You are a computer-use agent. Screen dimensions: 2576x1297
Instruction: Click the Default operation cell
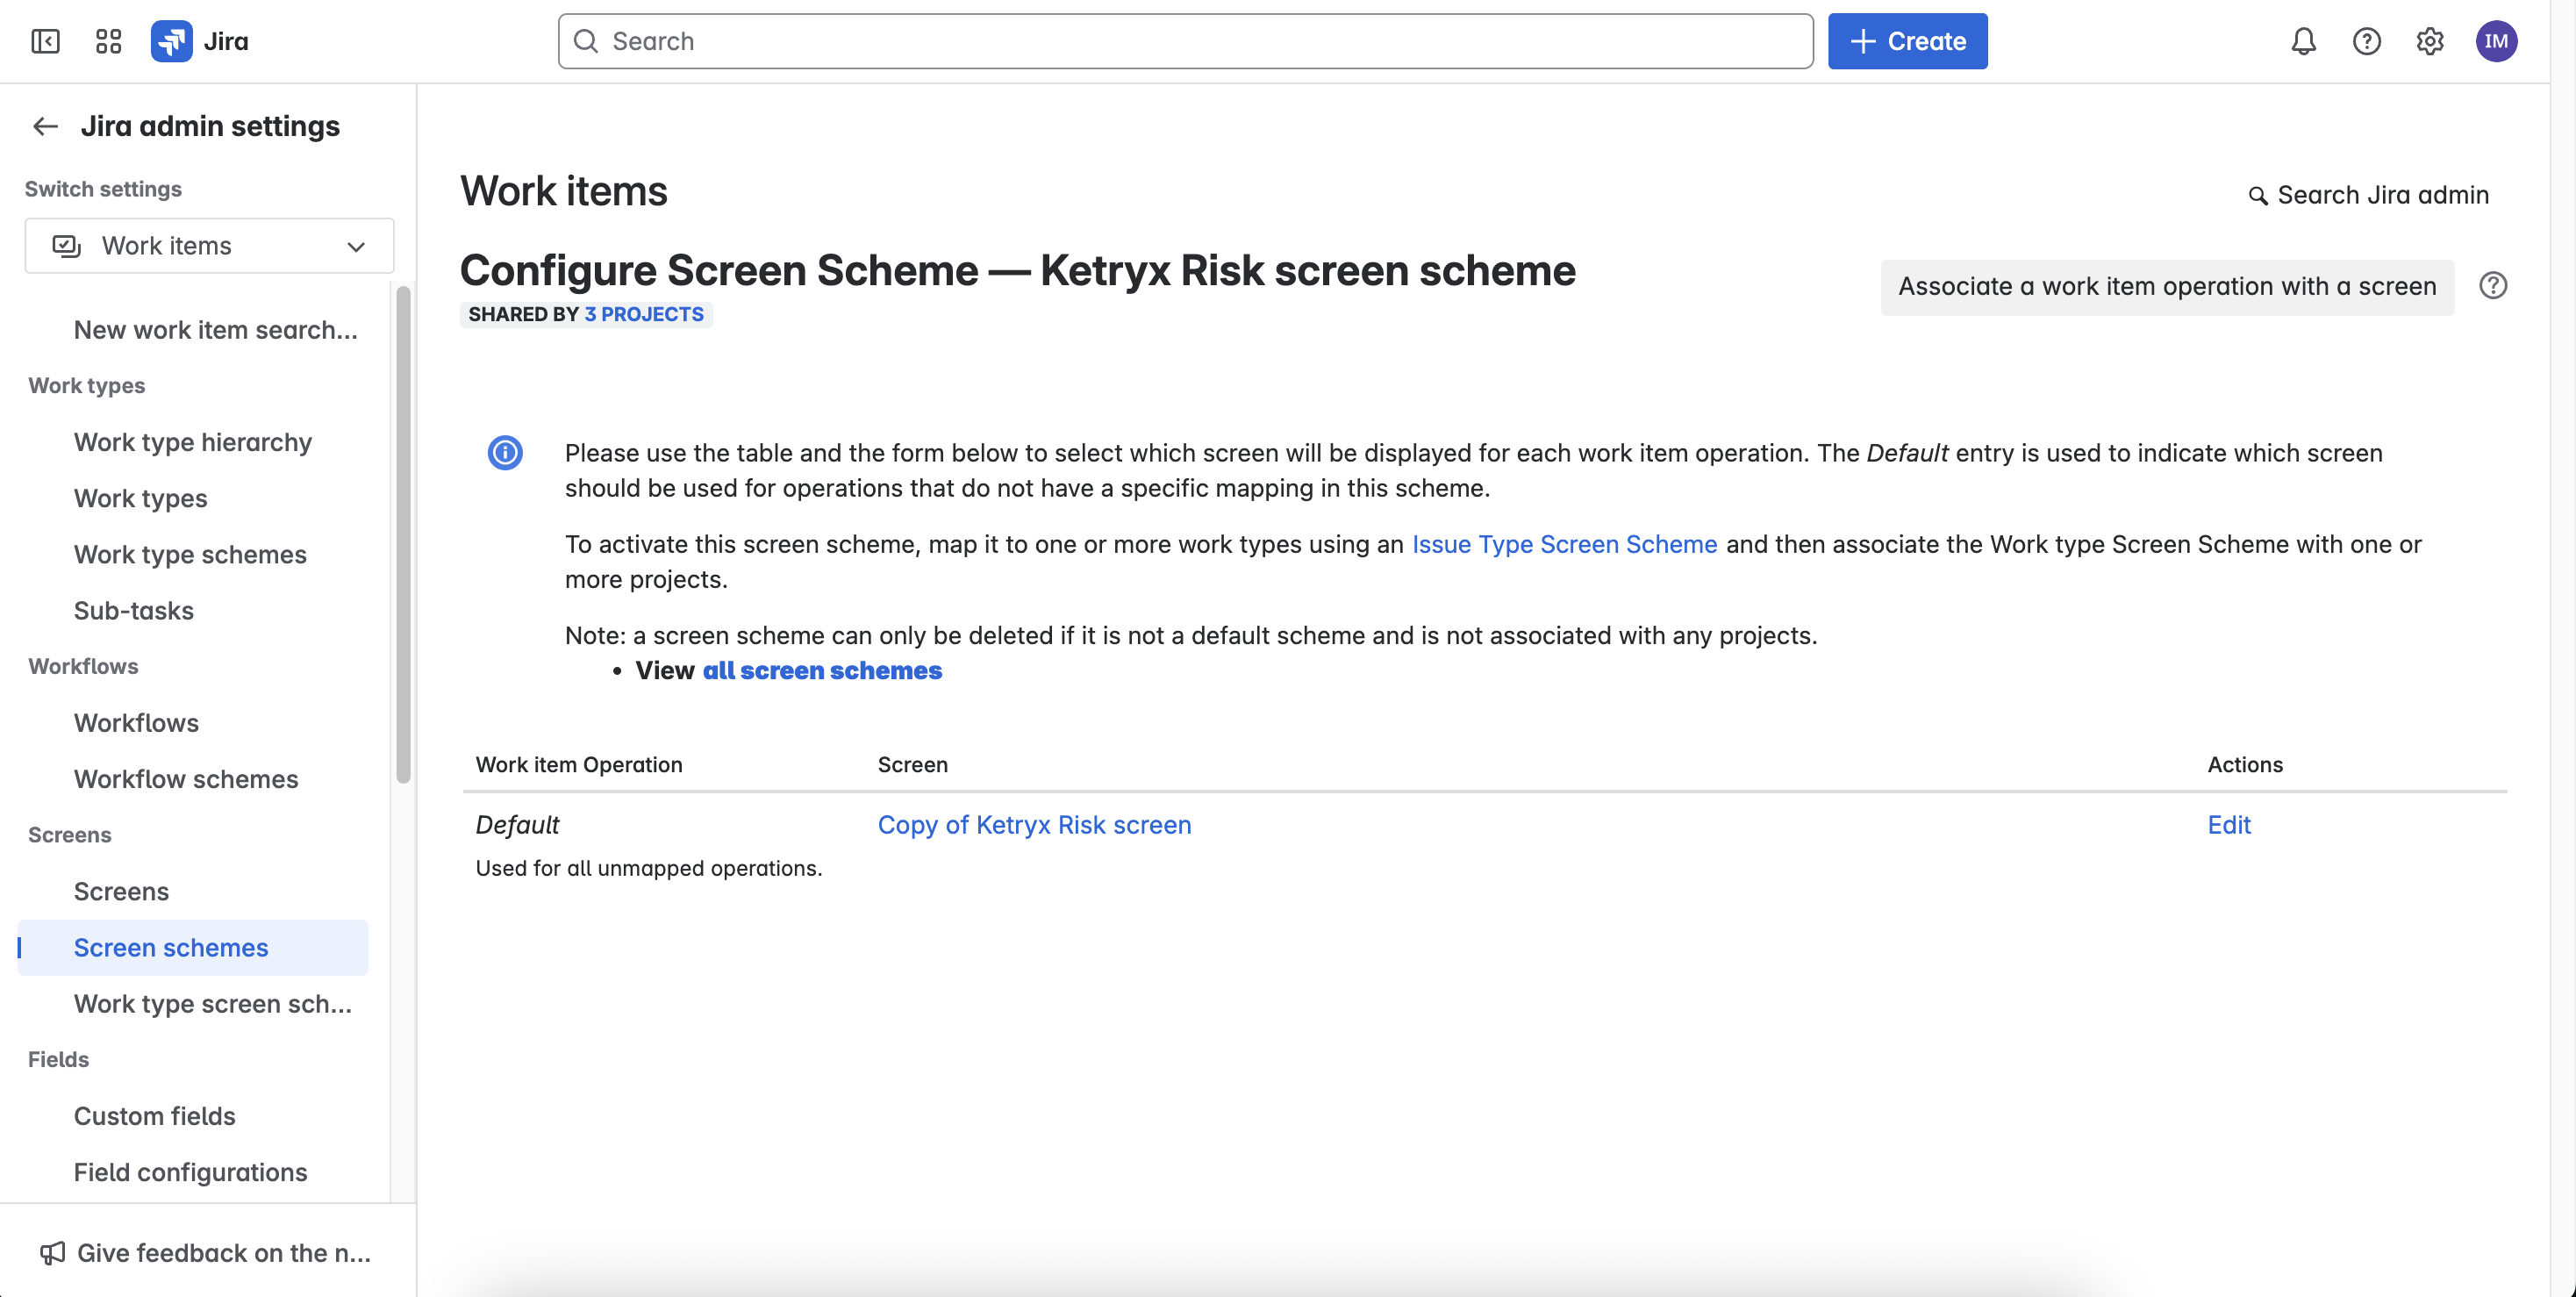[517, 825]
